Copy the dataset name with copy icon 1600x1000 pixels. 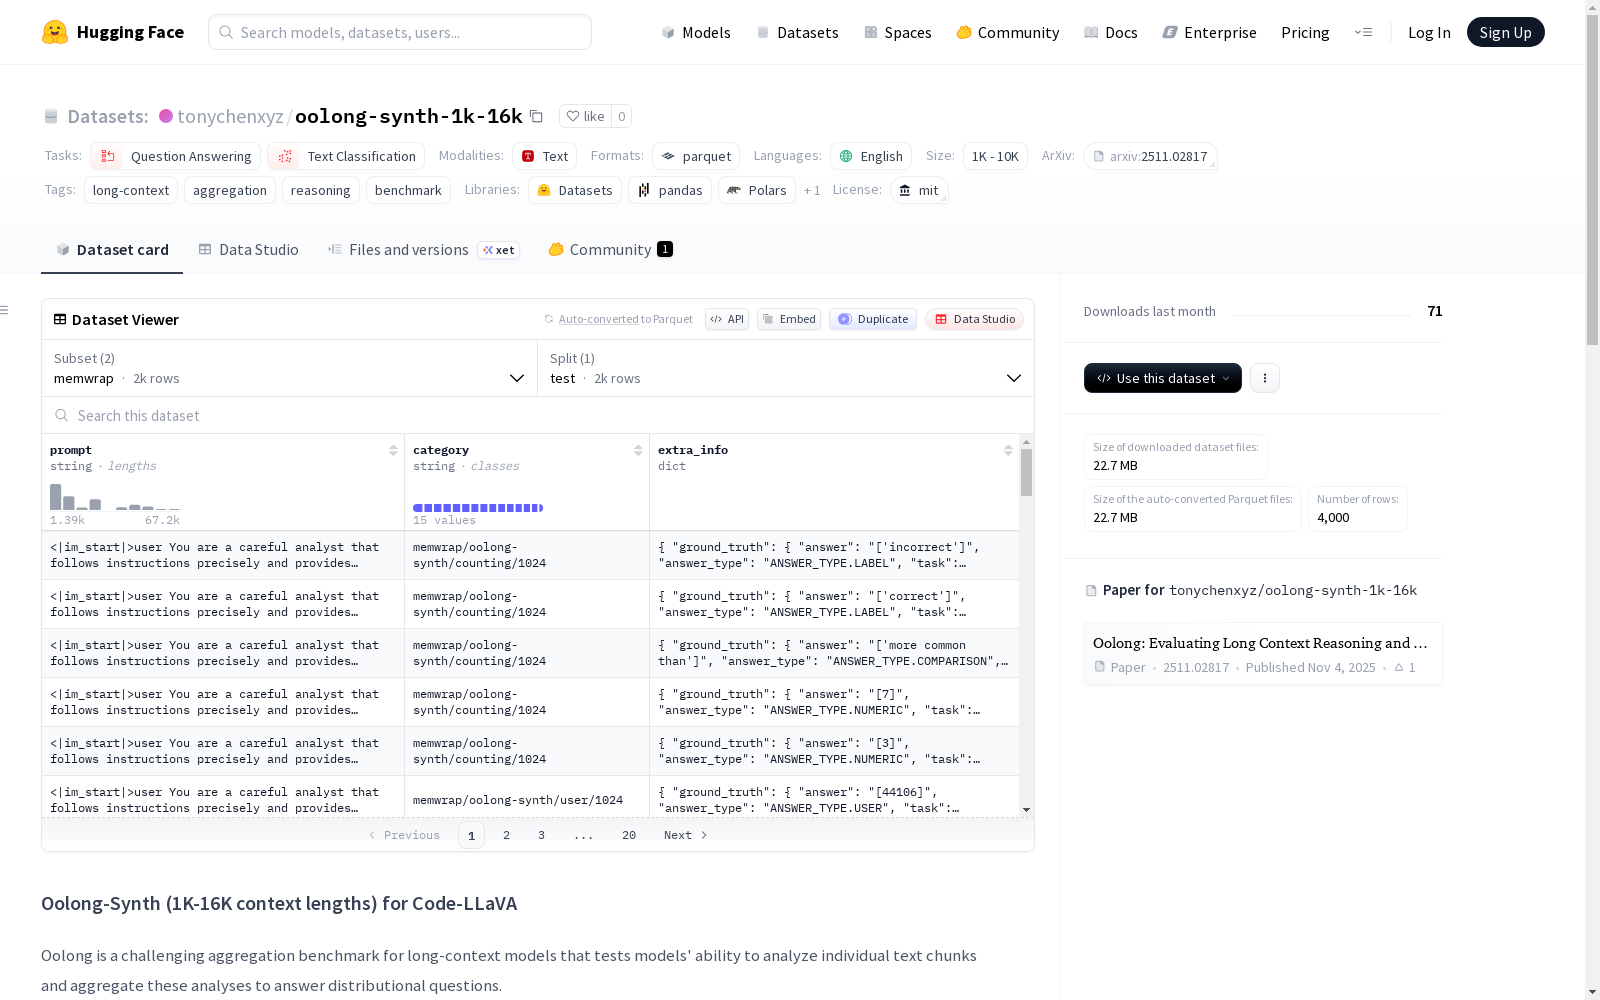536,116
